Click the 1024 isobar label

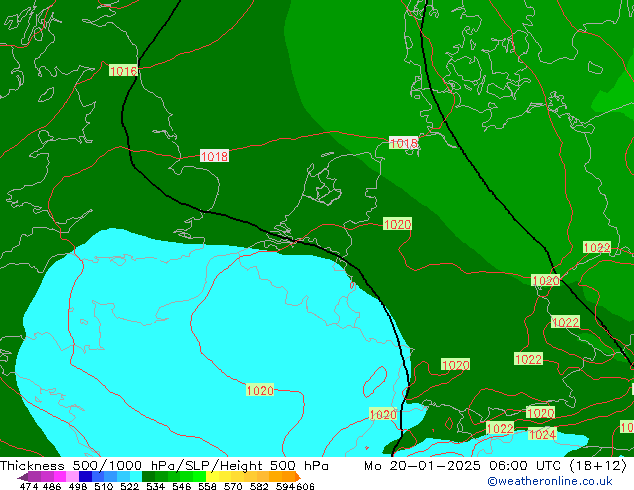coord(542,434)
